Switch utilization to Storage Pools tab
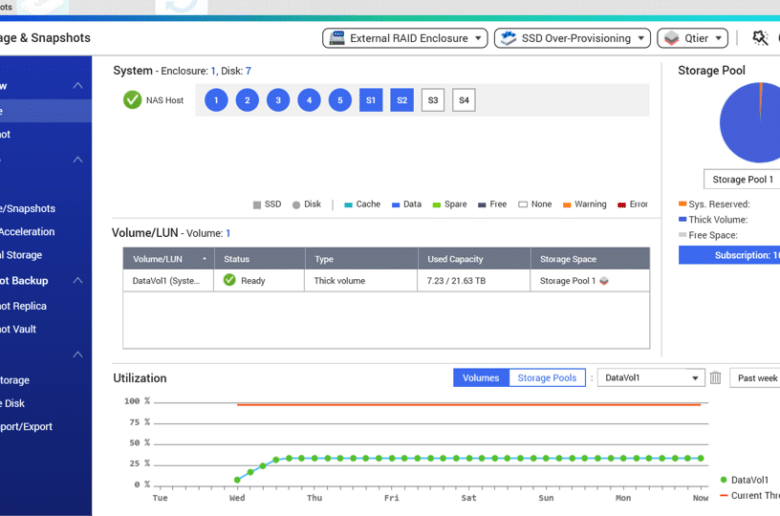780x516 pixels. pos(547,378)
